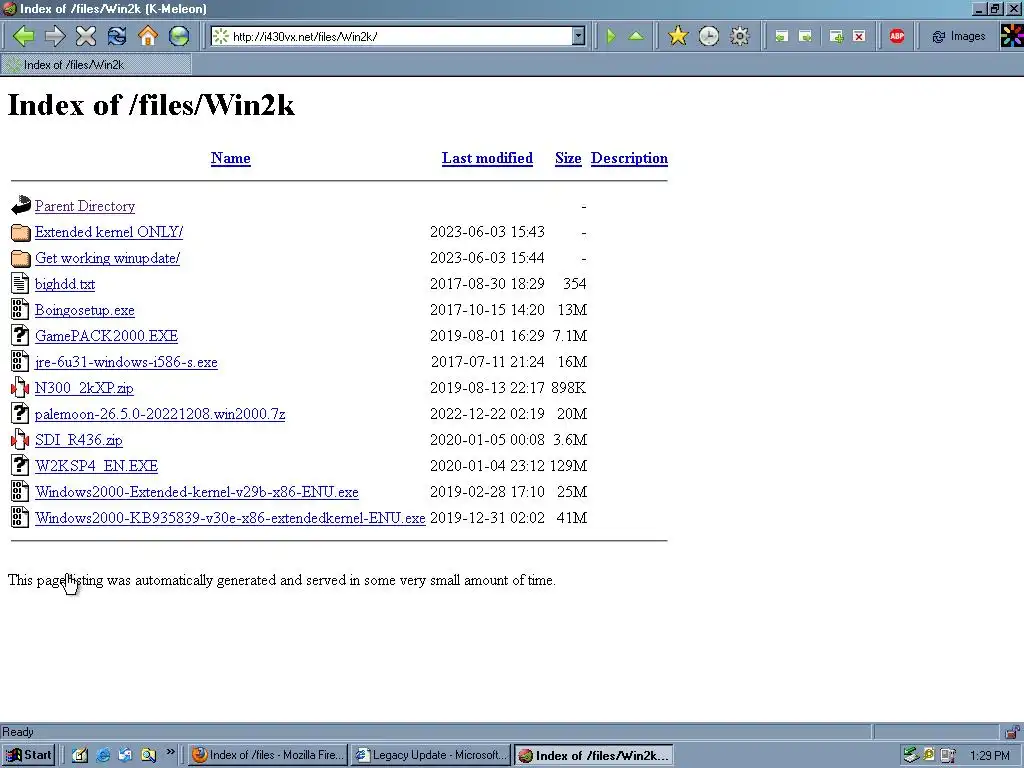Reload the page with the refresh icon

(117, 37)
